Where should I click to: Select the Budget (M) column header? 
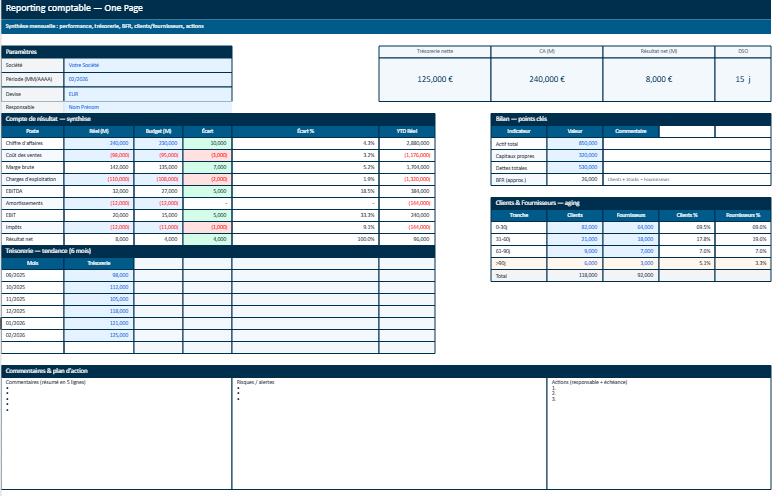pyautogui.click(x=158, y=131)
